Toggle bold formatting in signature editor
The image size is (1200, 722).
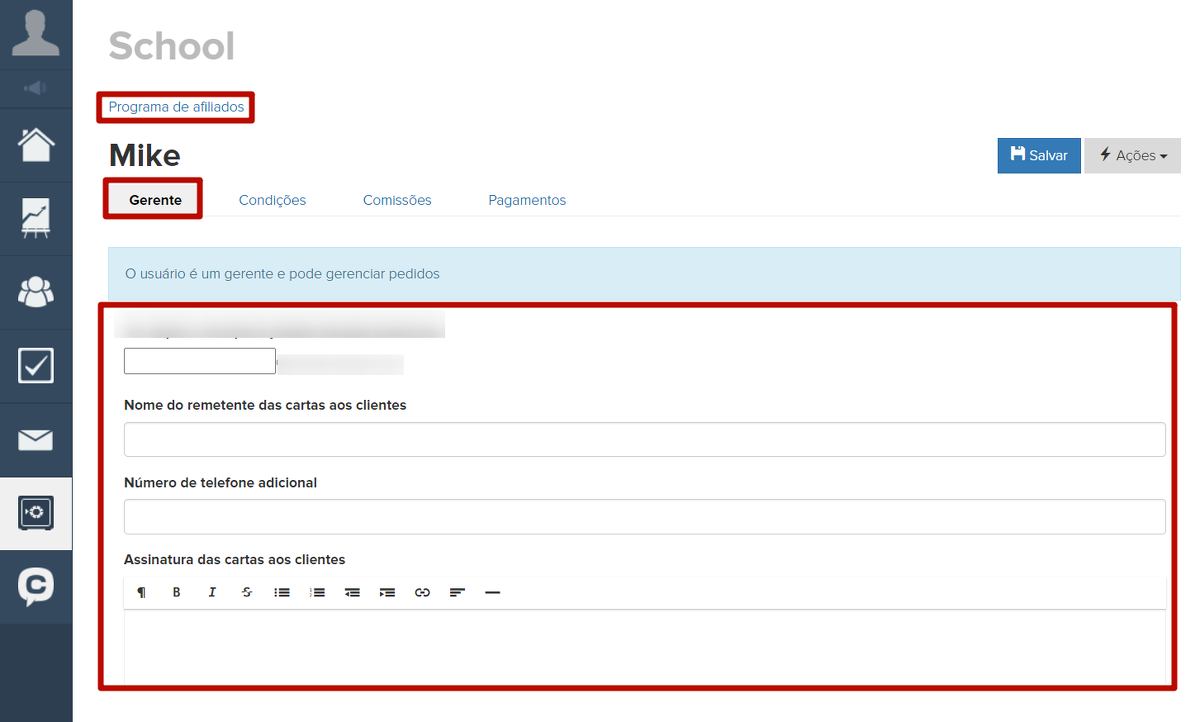pos(177,592)
